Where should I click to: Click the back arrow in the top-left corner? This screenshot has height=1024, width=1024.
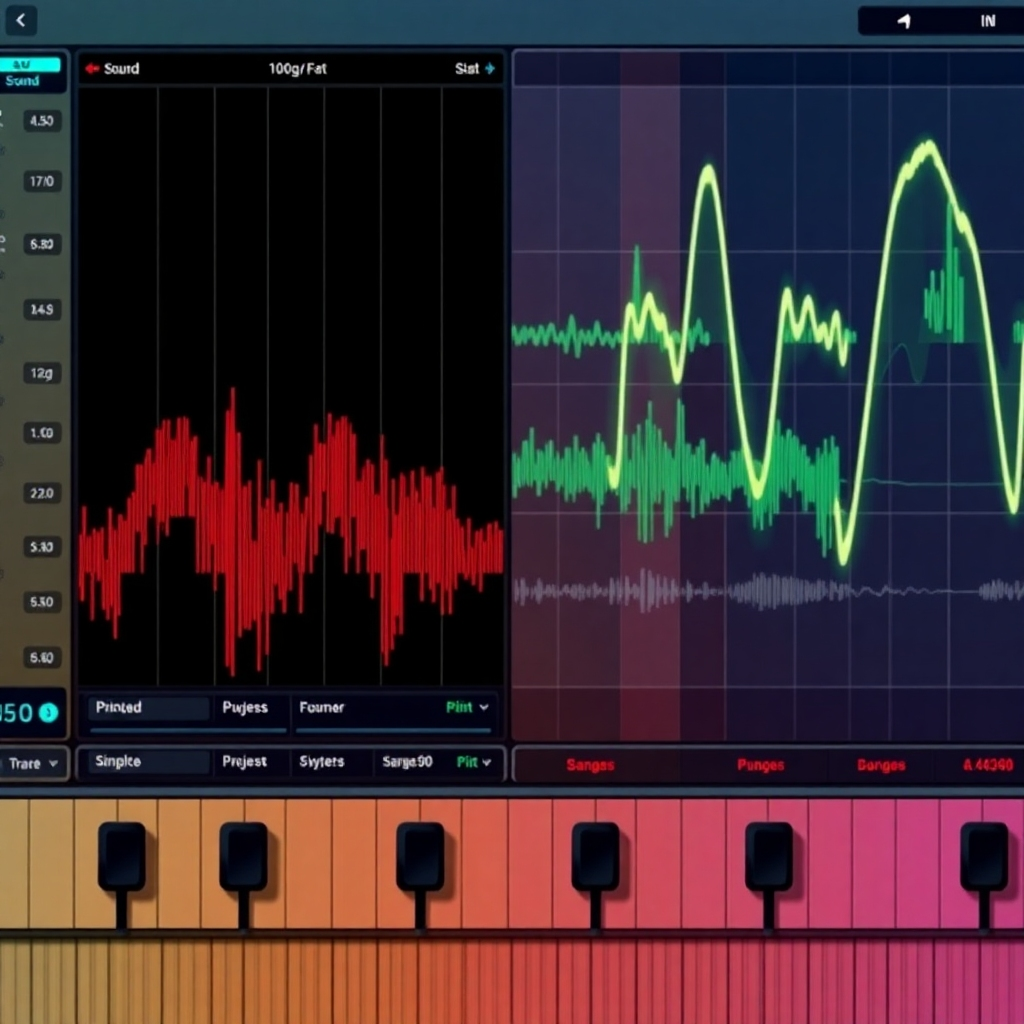[x=21, y=19]
